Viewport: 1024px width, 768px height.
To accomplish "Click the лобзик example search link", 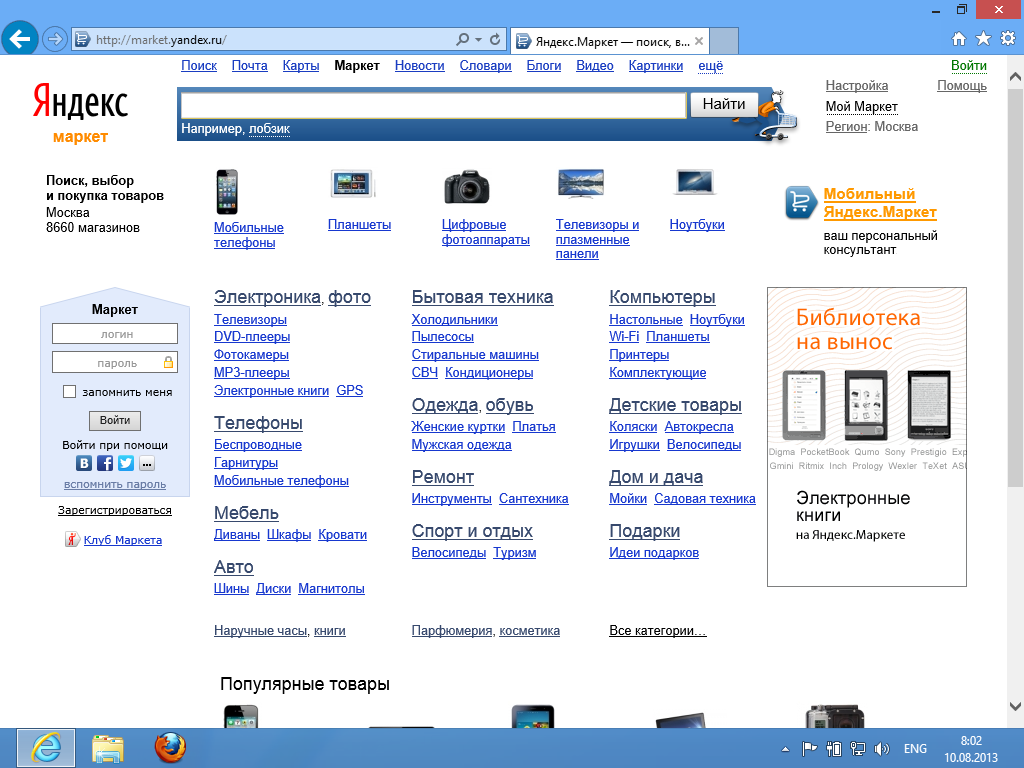I will [x=269, y=129].
